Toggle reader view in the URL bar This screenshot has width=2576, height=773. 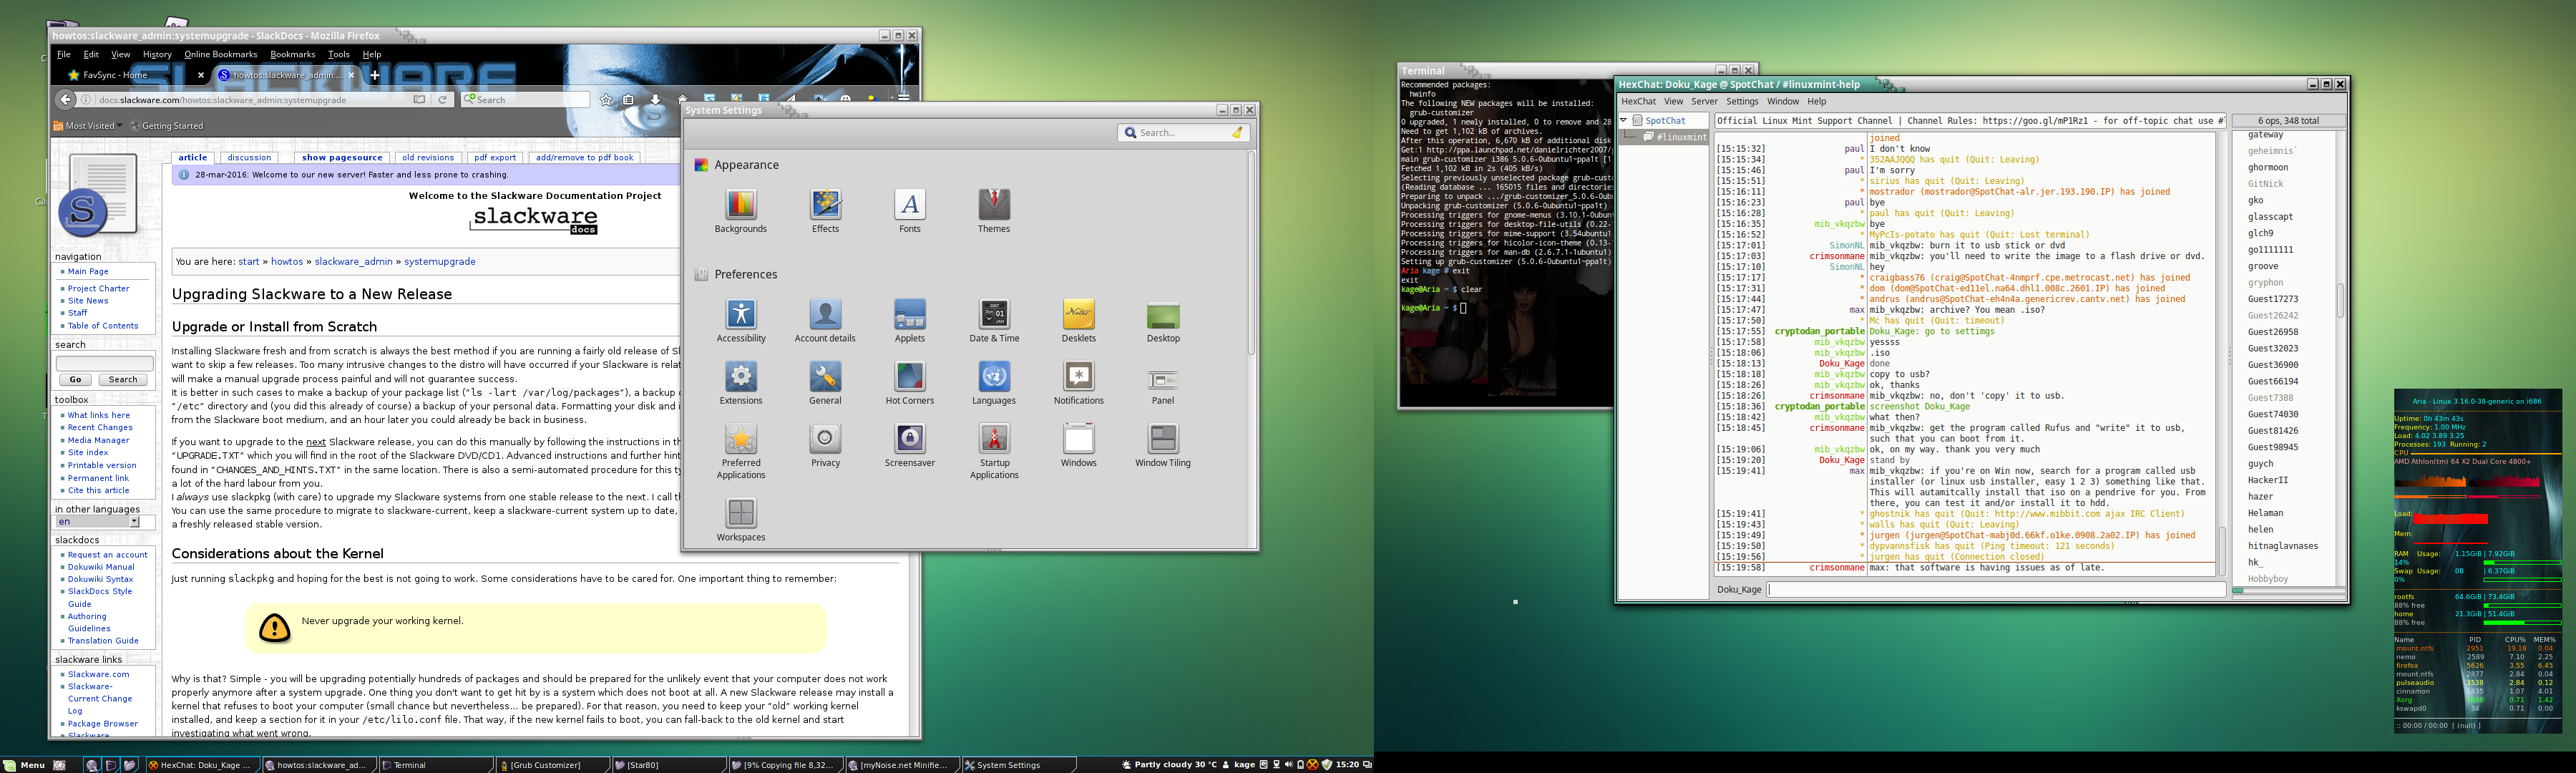click(419, 99)
